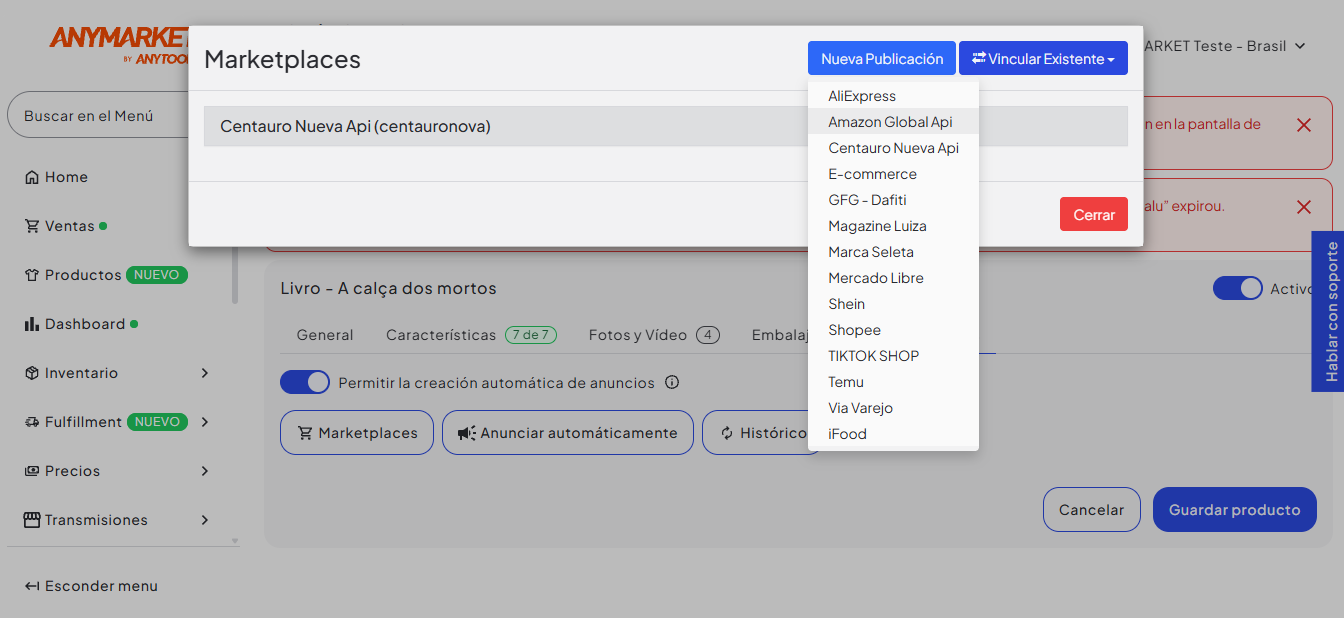Image resolution: width=1344 pixels, height=618 pixels.
Task: Click the info icon beside creación automática
Action: click(x=672, y=383)
